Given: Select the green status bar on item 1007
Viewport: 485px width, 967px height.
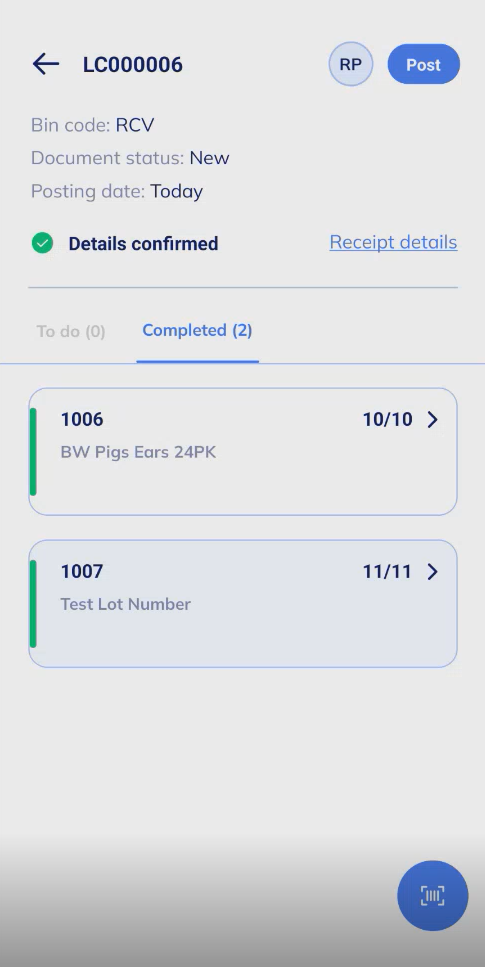Looking at the screenshot, I should (x=33, y=604).
